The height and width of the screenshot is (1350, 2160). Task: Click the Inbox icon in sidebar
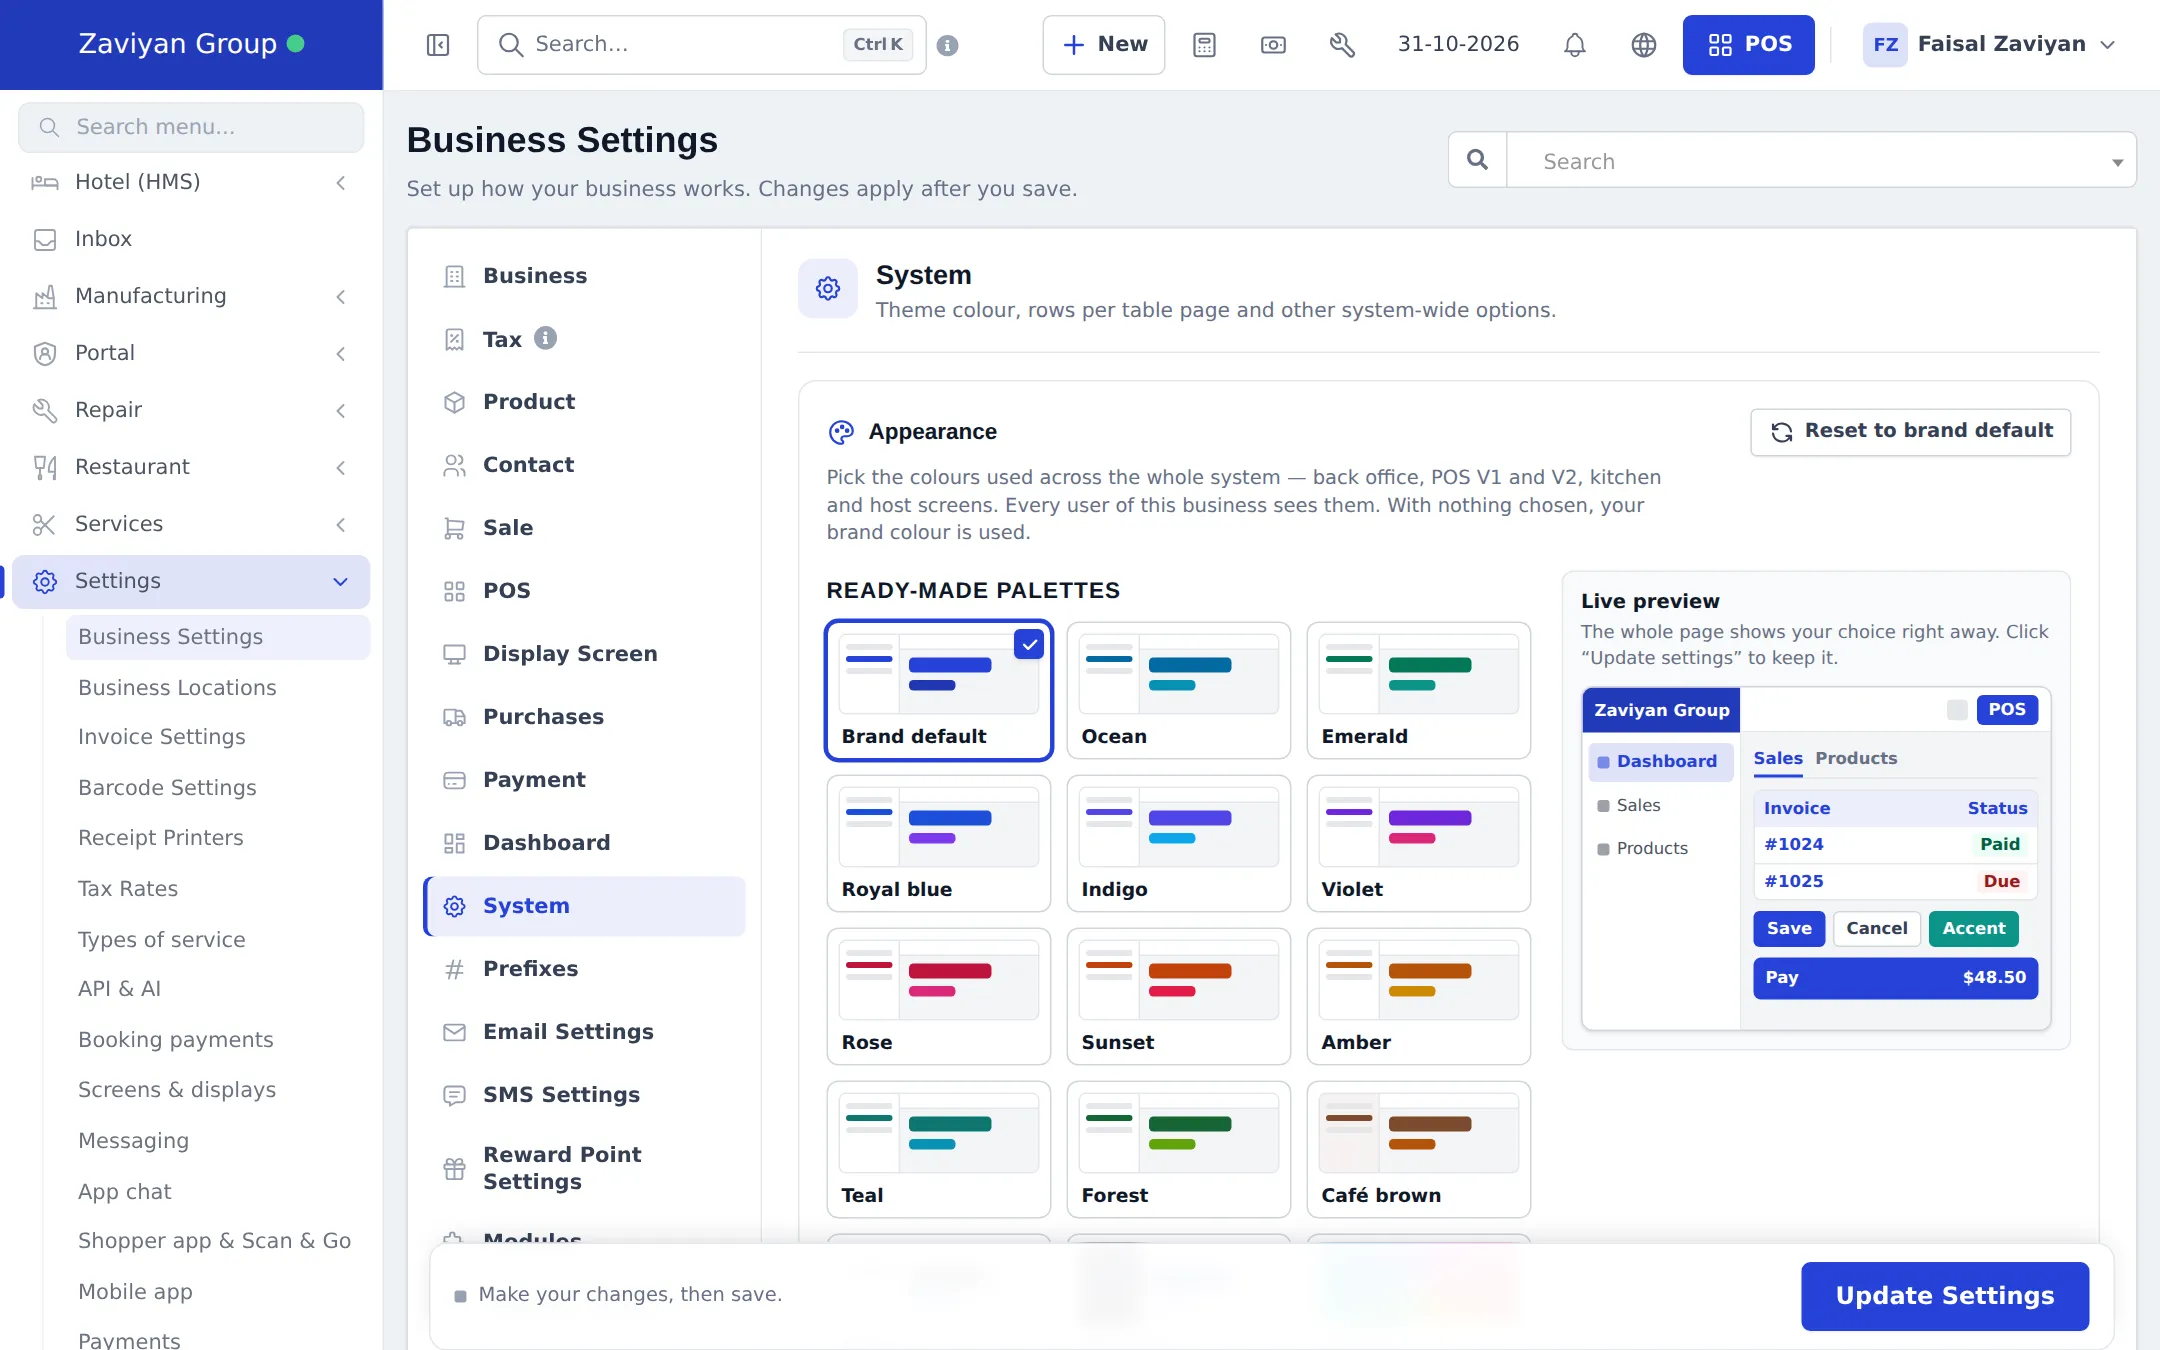pos(45,239)
